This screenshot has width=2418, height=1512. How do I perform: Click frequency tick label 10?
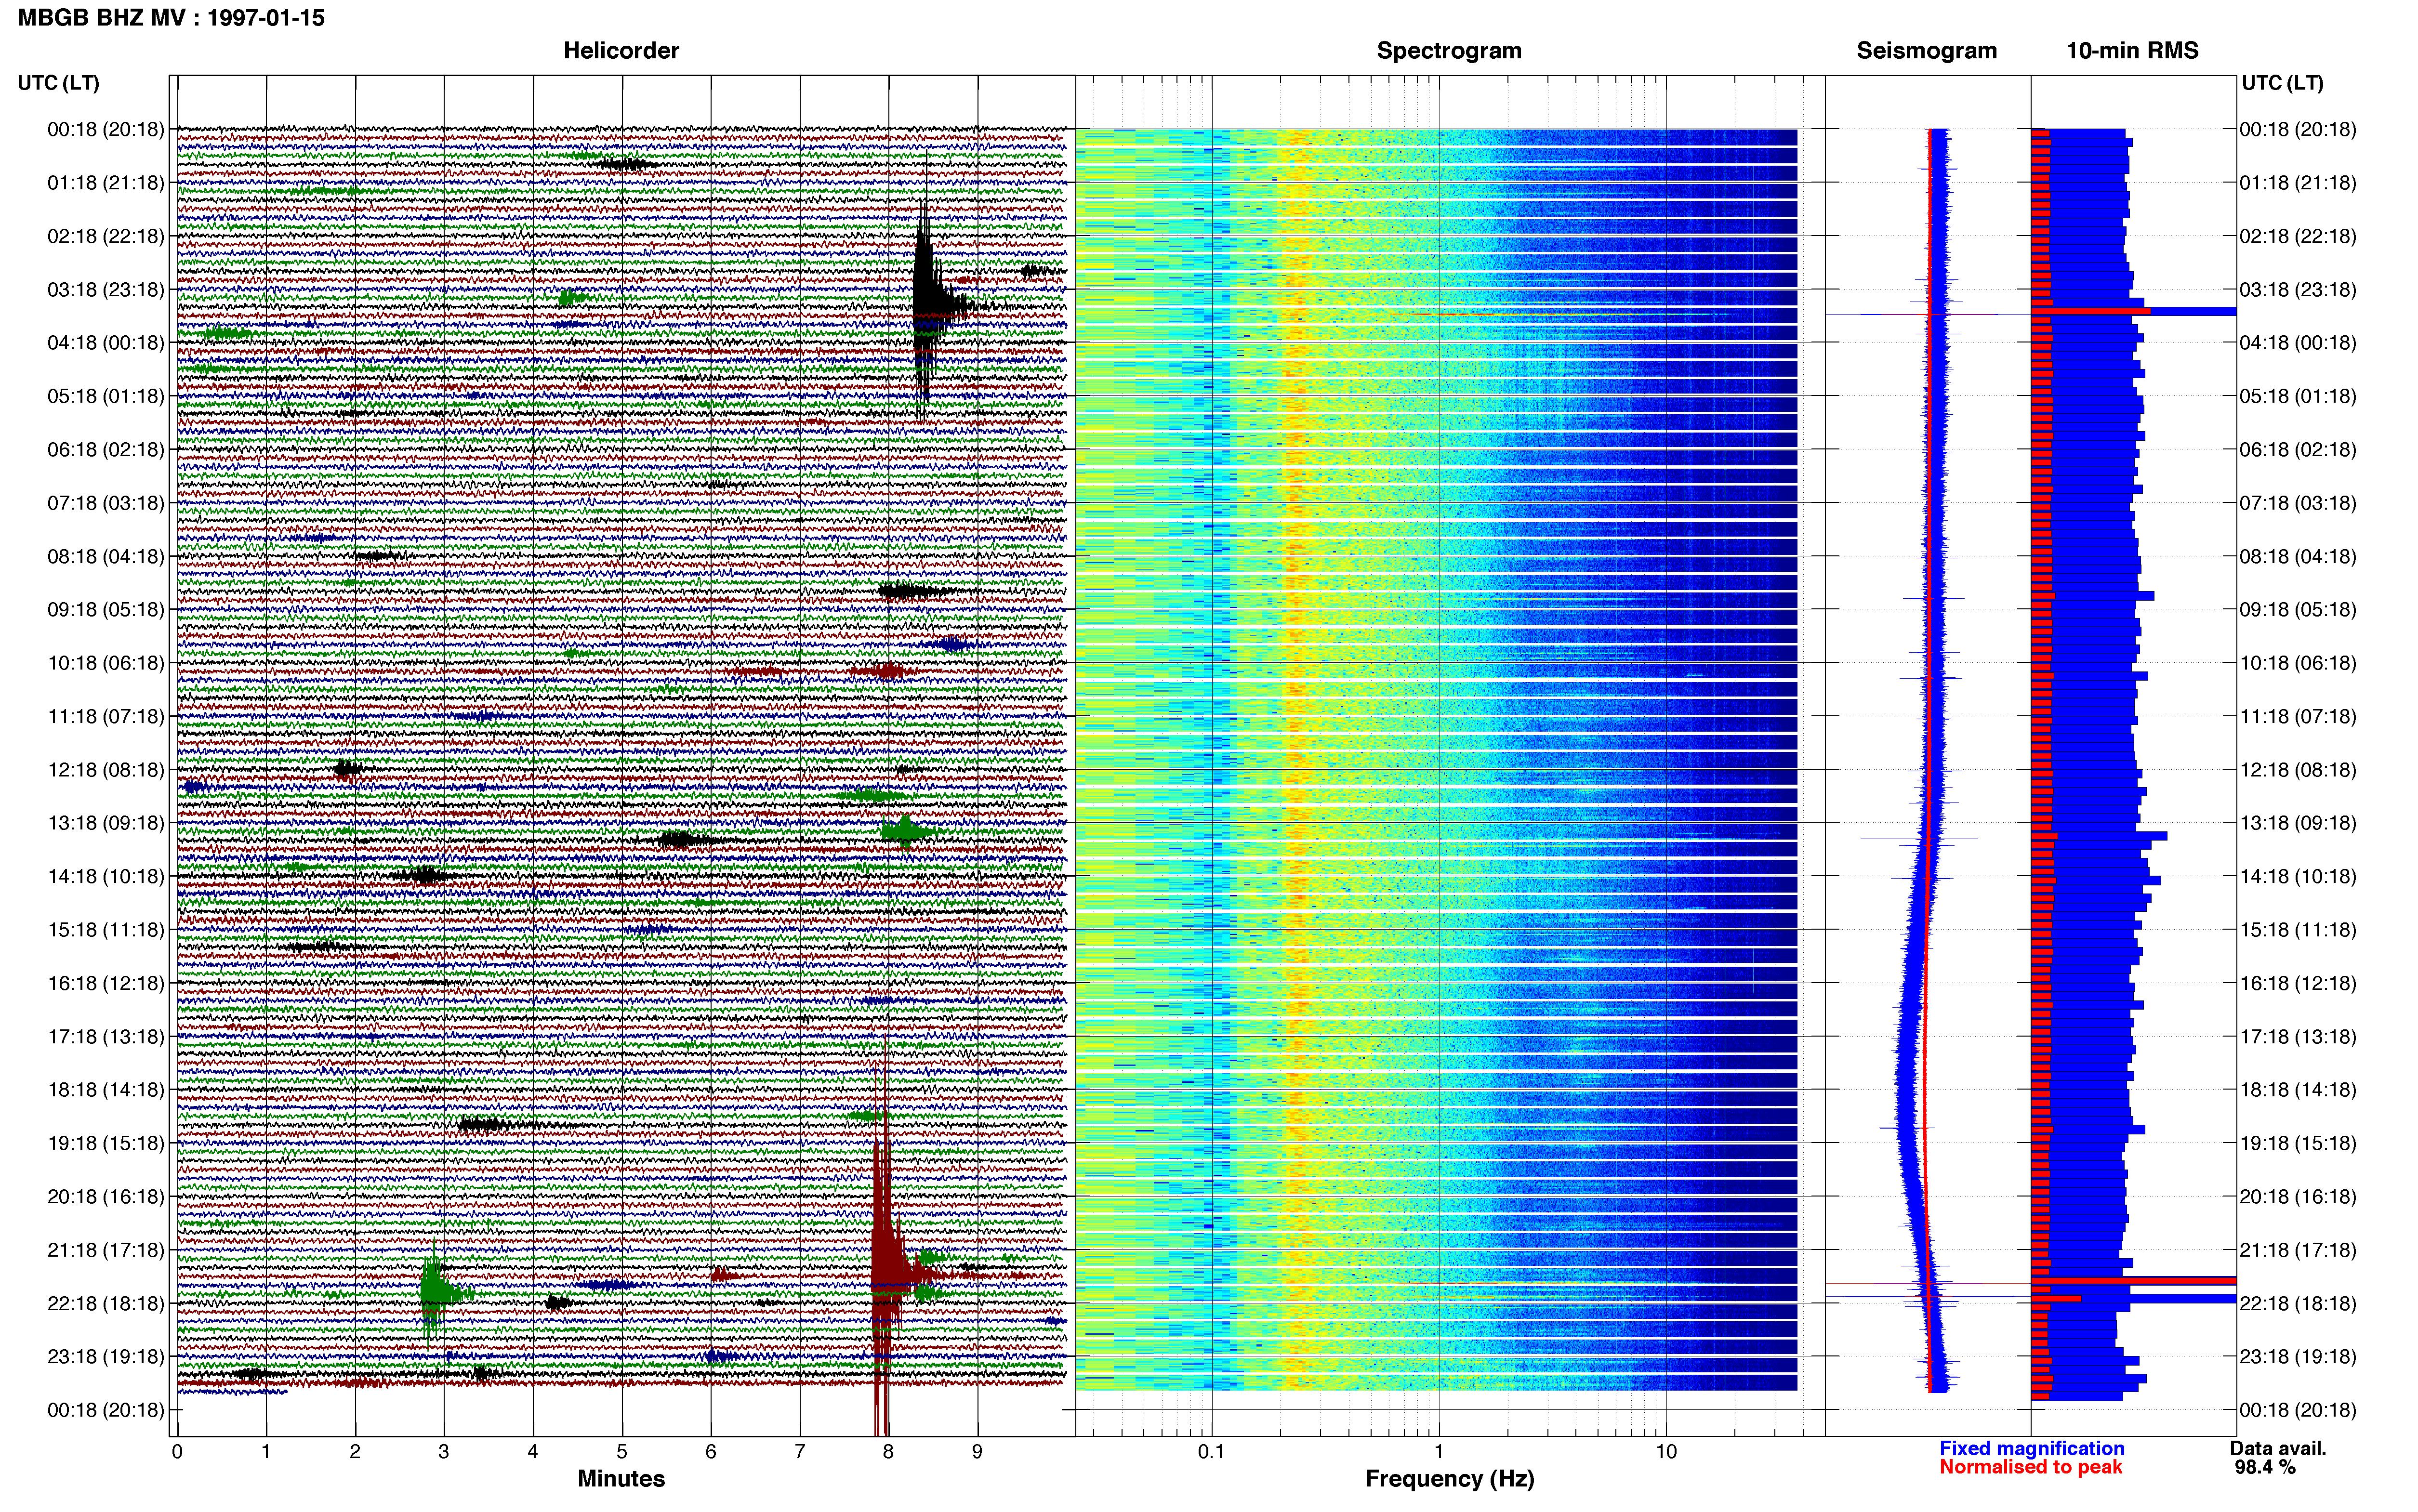tap(1666, 1451)
